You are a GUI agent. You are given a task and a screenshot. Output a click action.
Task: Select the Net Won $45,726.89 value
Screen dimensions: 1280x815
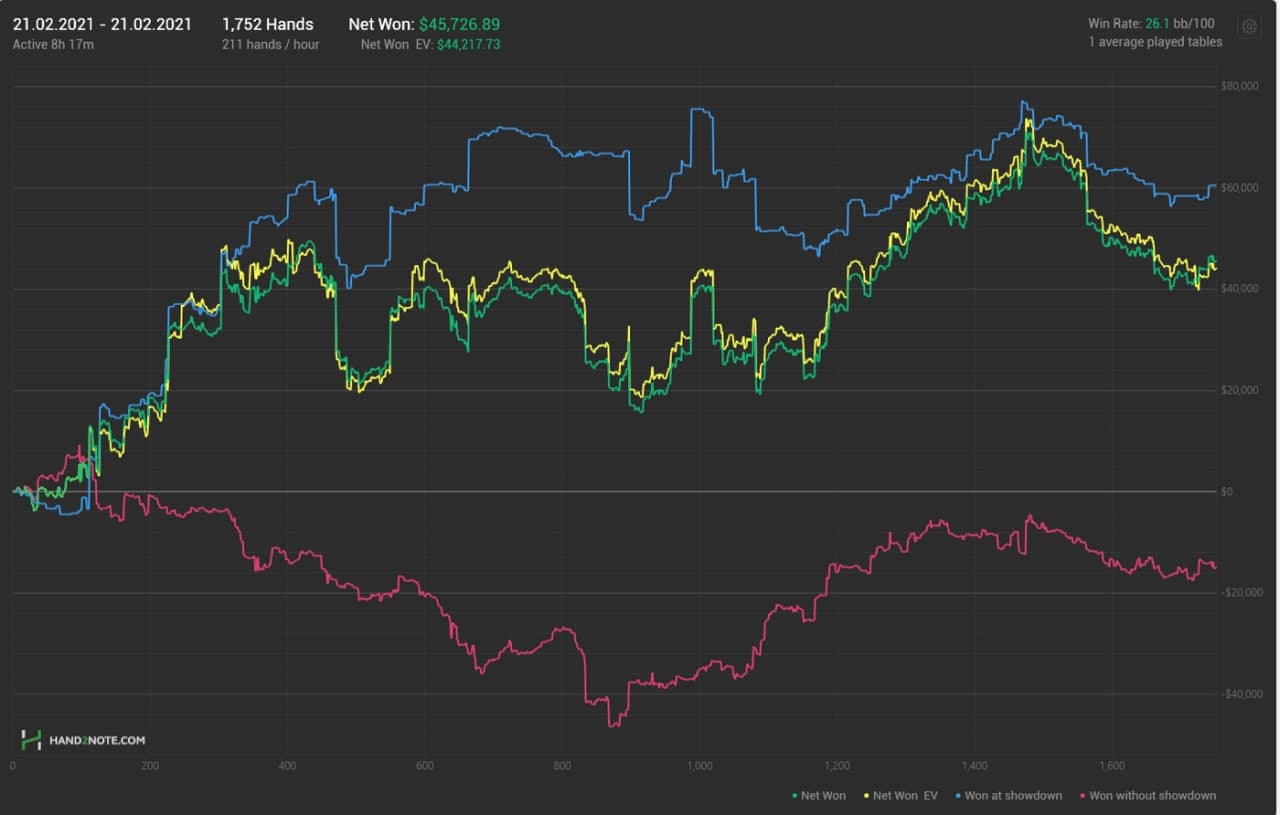click(459, 24)
